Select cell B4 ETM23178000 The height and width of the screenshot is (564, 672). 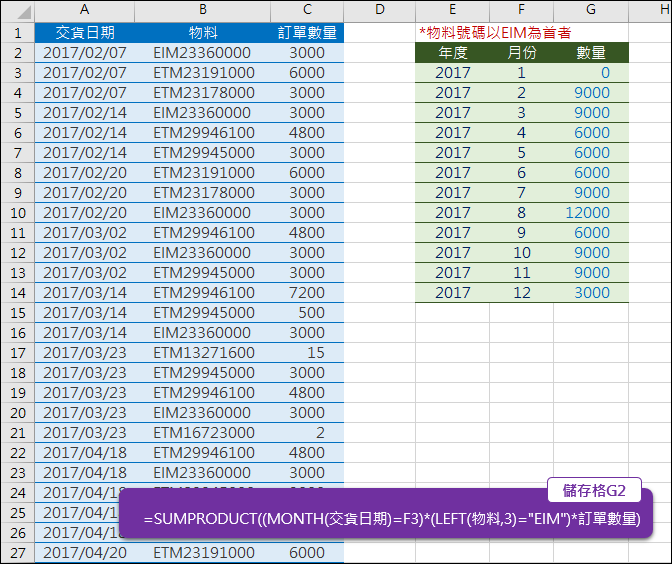click(x=203, y=93)
